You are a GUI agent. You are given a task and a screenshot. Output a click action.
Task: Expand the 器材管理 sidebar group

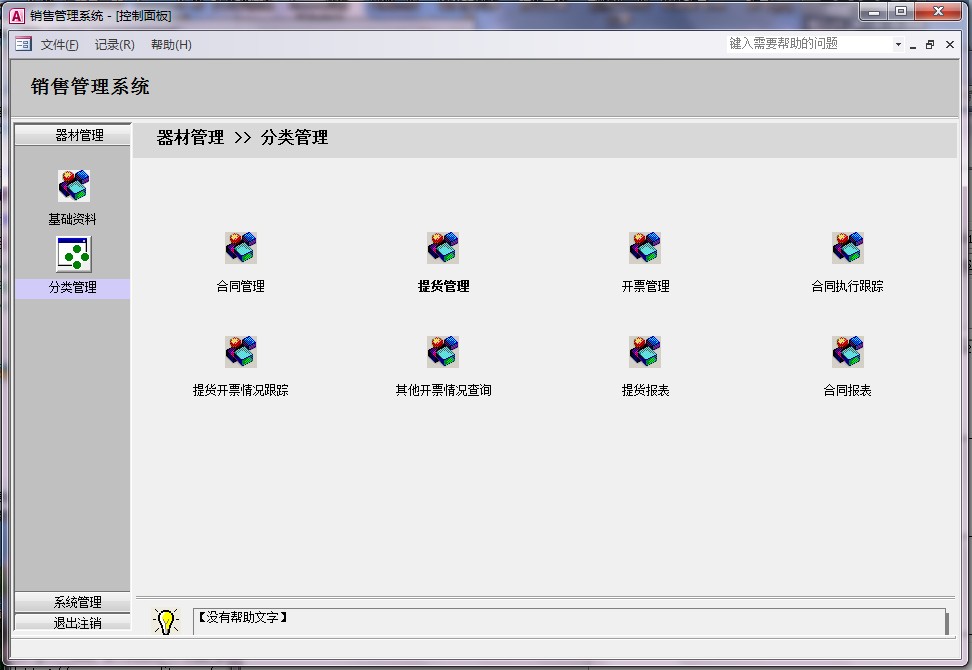pyautogui.click(x=73, y=135)
